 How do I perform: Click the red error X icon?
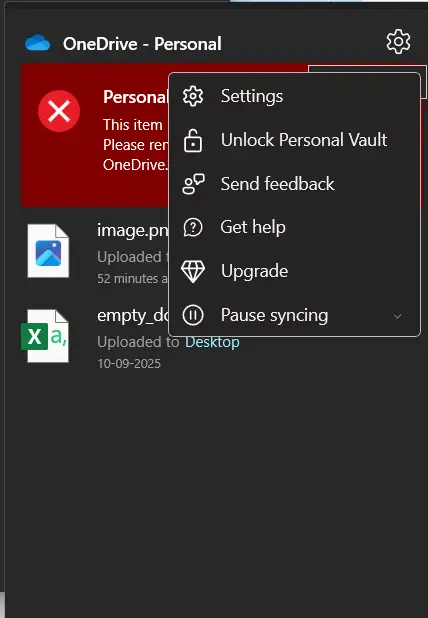click(x=59, y=111)
